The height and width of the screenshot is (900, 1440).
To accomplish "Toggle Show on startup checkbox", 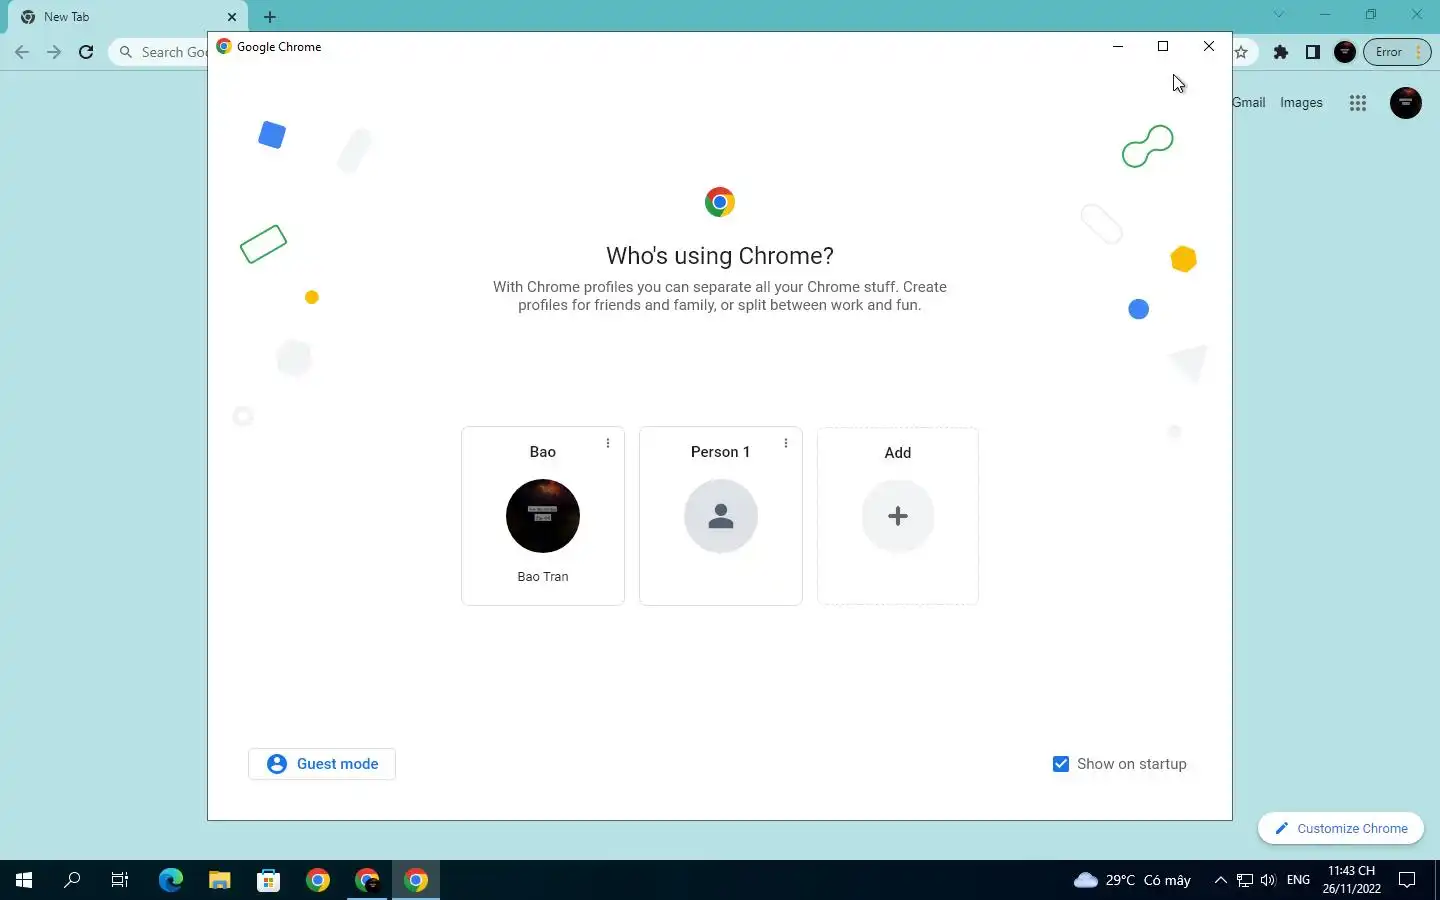I will [1061, 764].
